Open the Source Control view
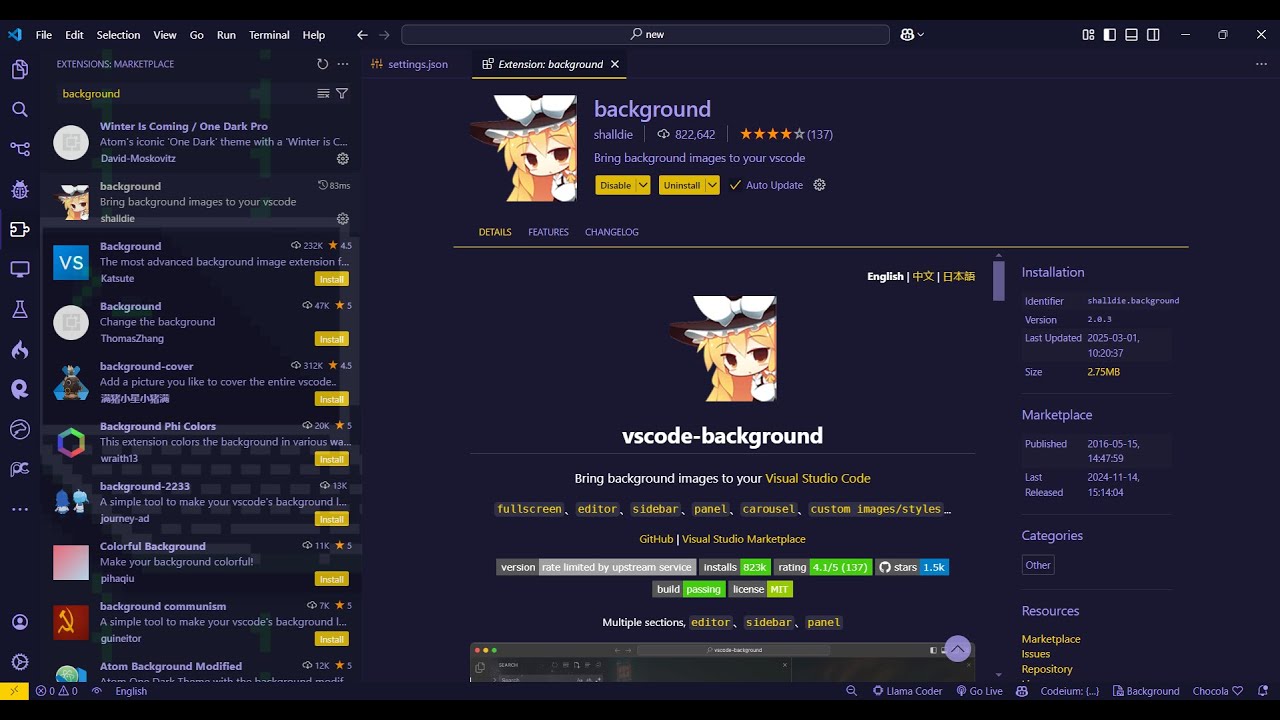 pyautogui.click(x=19, y=150)
